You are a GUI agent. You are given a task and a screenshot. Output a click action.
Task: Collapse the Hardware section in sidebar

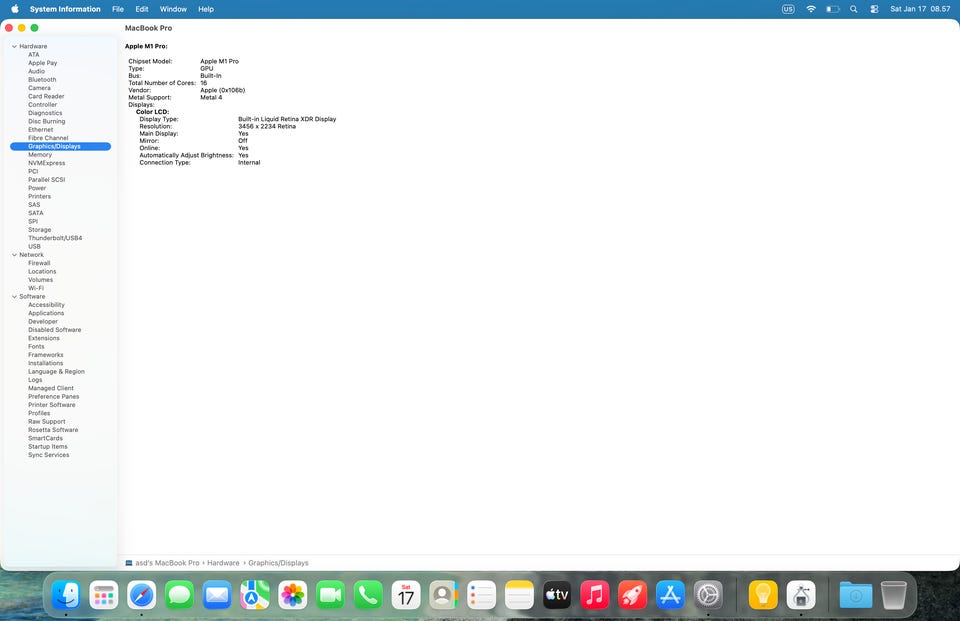point(14,47)
